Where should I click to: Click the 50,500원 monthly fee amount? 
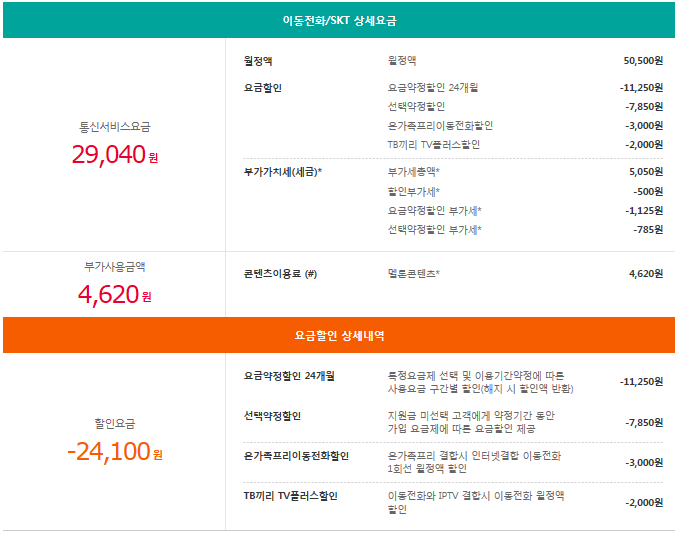642,61
